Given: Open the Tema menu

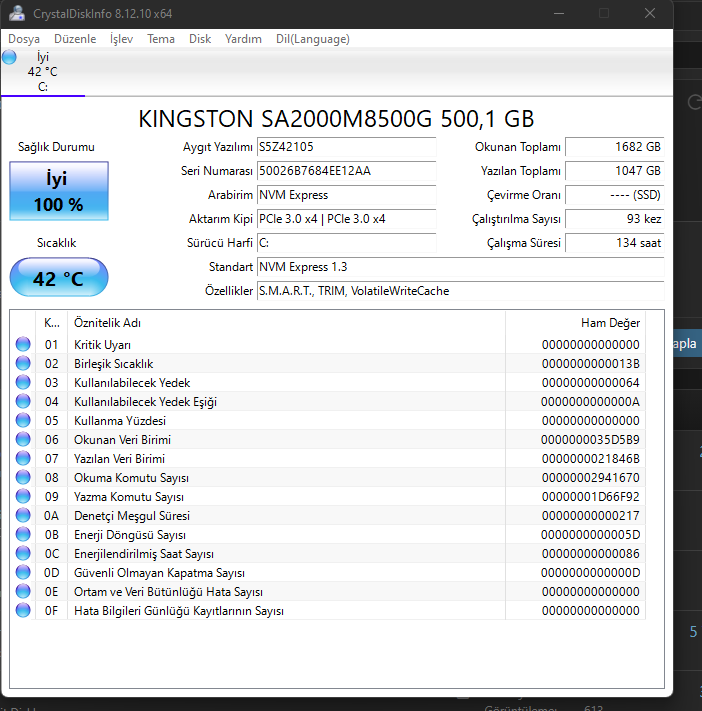Looking at the screenshot, I should tap(161, 39).
